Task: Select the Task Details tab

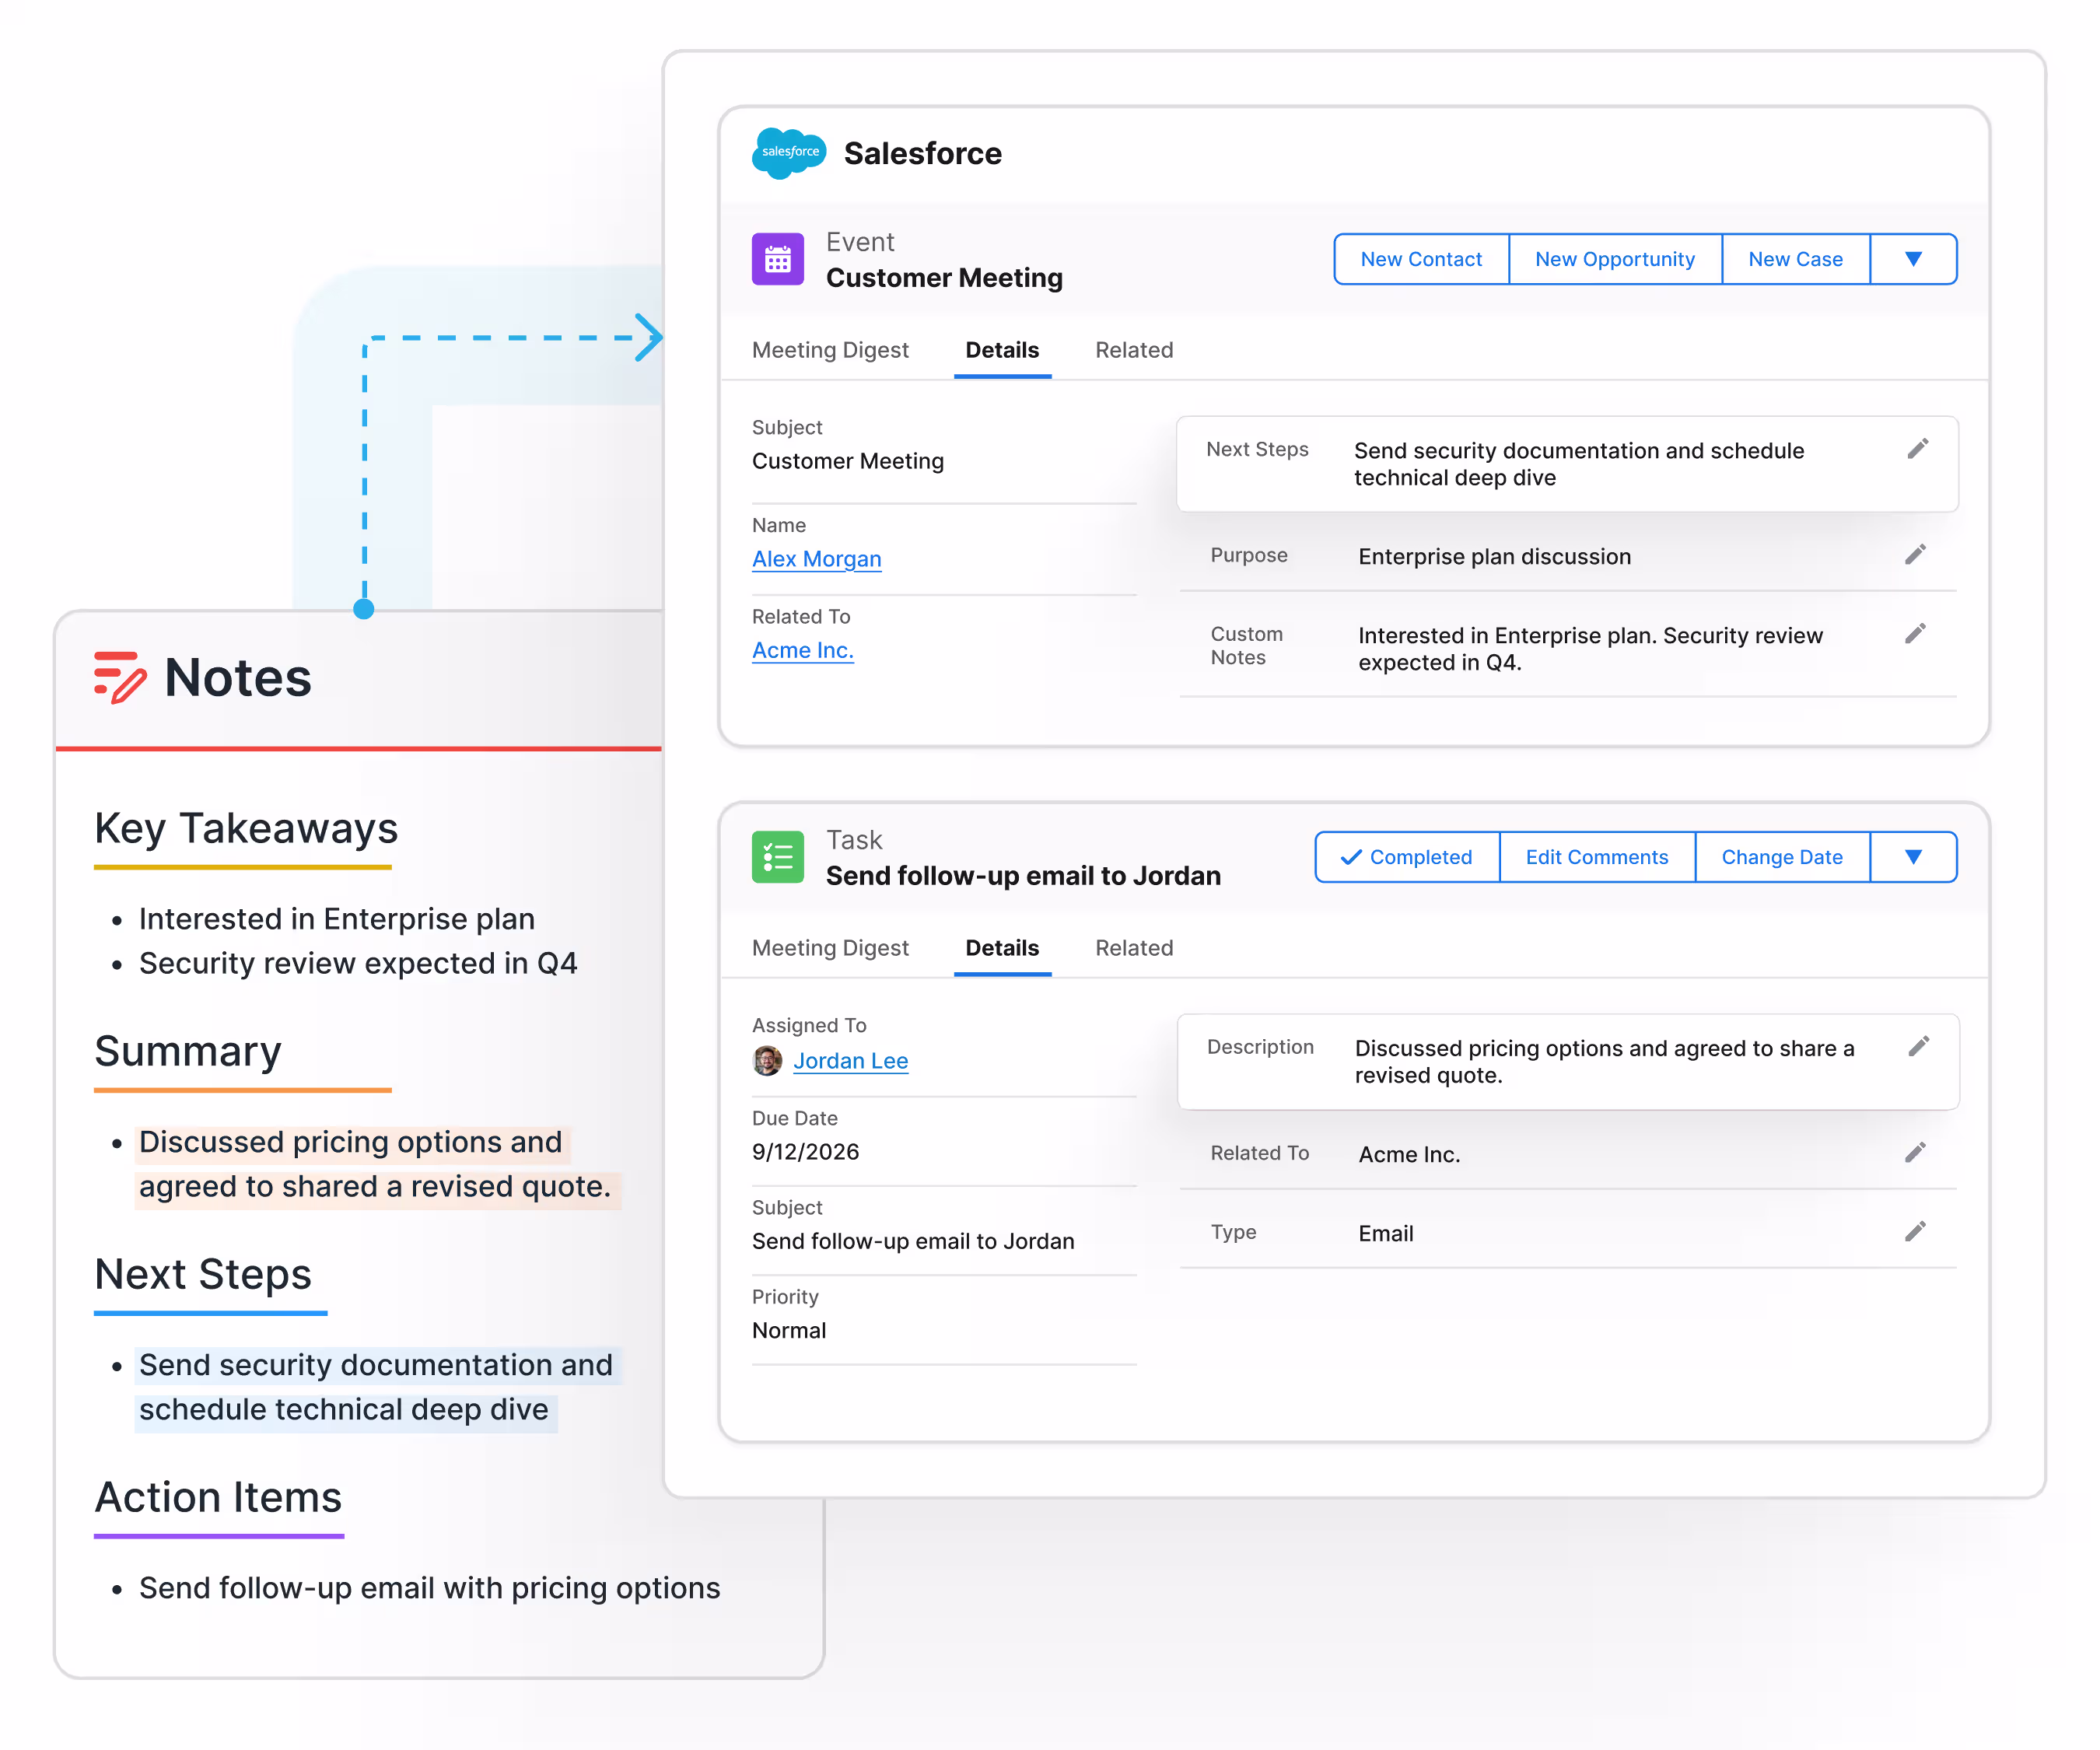Action: [1002, 948]
